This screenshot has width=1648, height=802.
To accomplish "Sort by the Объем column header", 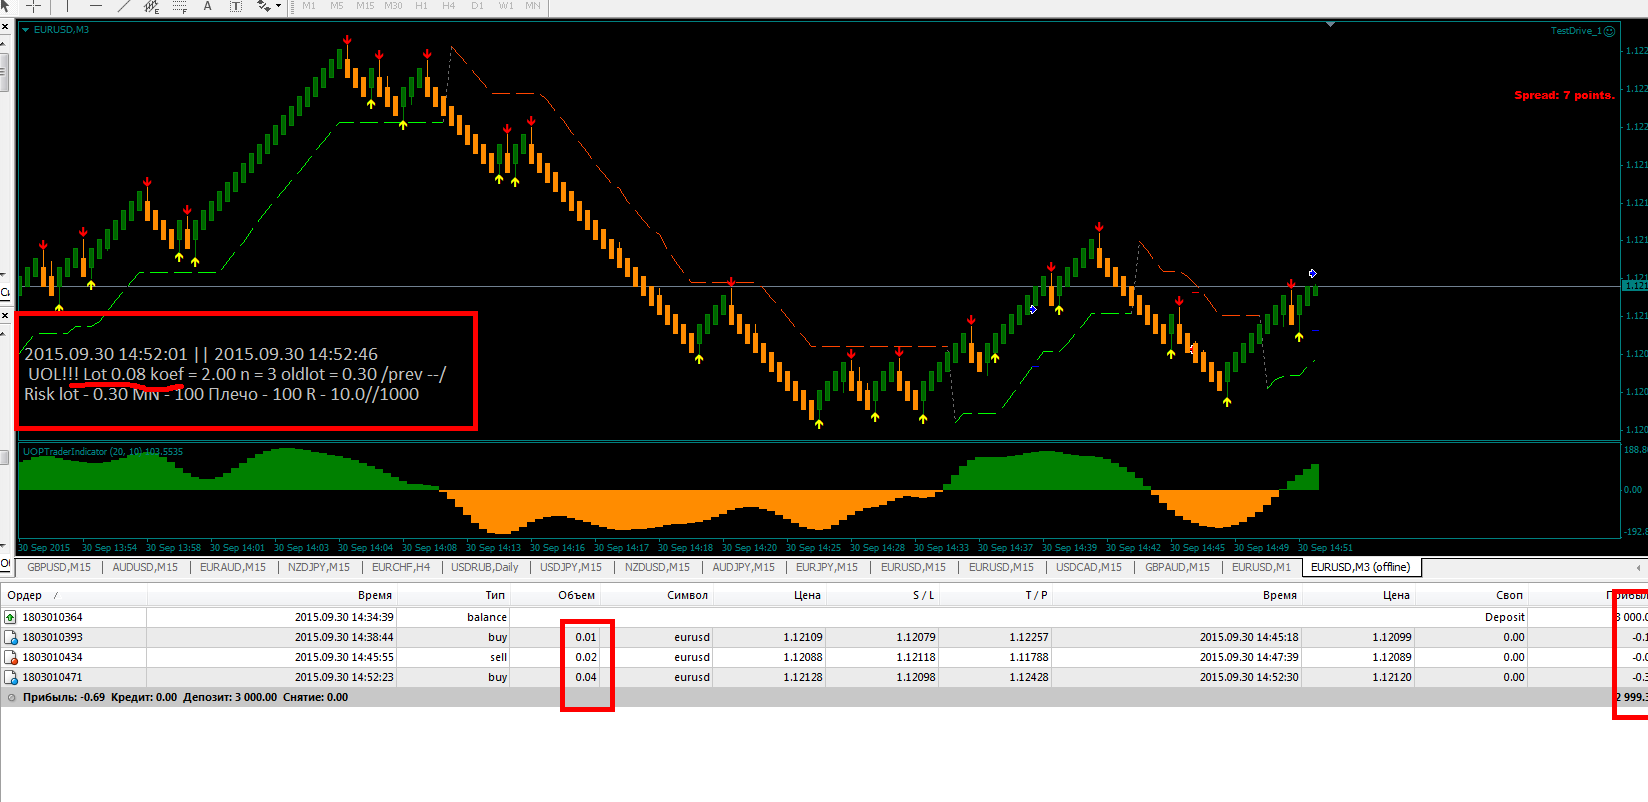I will click(x=555, y=595).
